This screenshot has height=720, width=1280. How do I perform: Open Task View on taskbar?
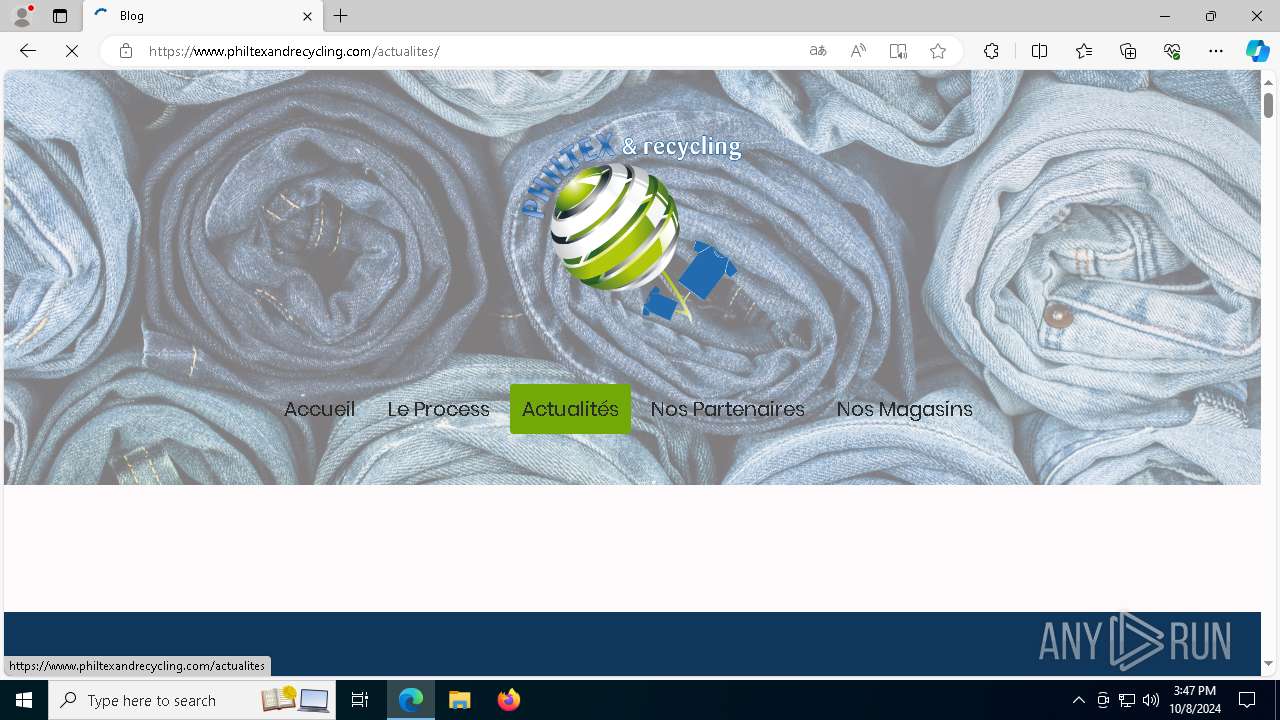pos(360,700)
